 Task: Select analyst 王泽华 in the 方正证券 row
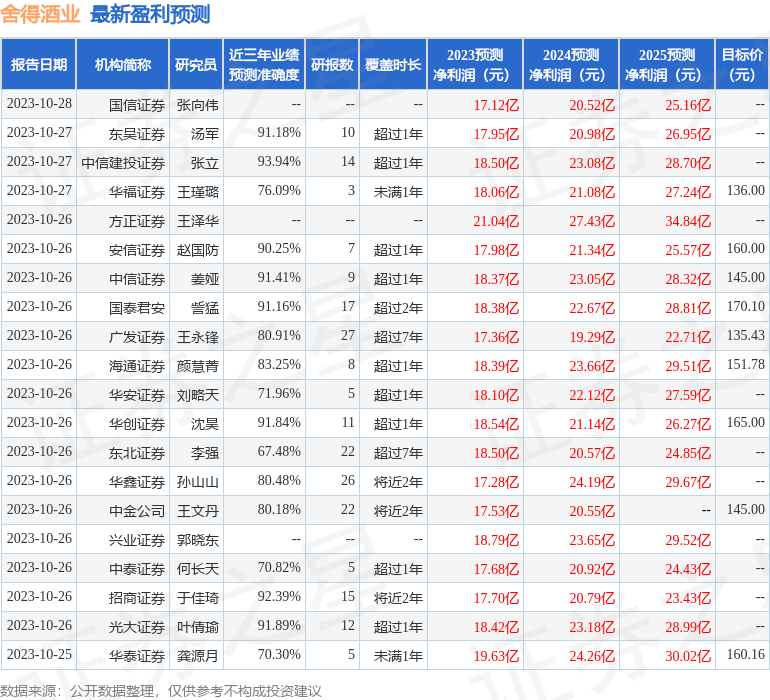coord(198,220)
